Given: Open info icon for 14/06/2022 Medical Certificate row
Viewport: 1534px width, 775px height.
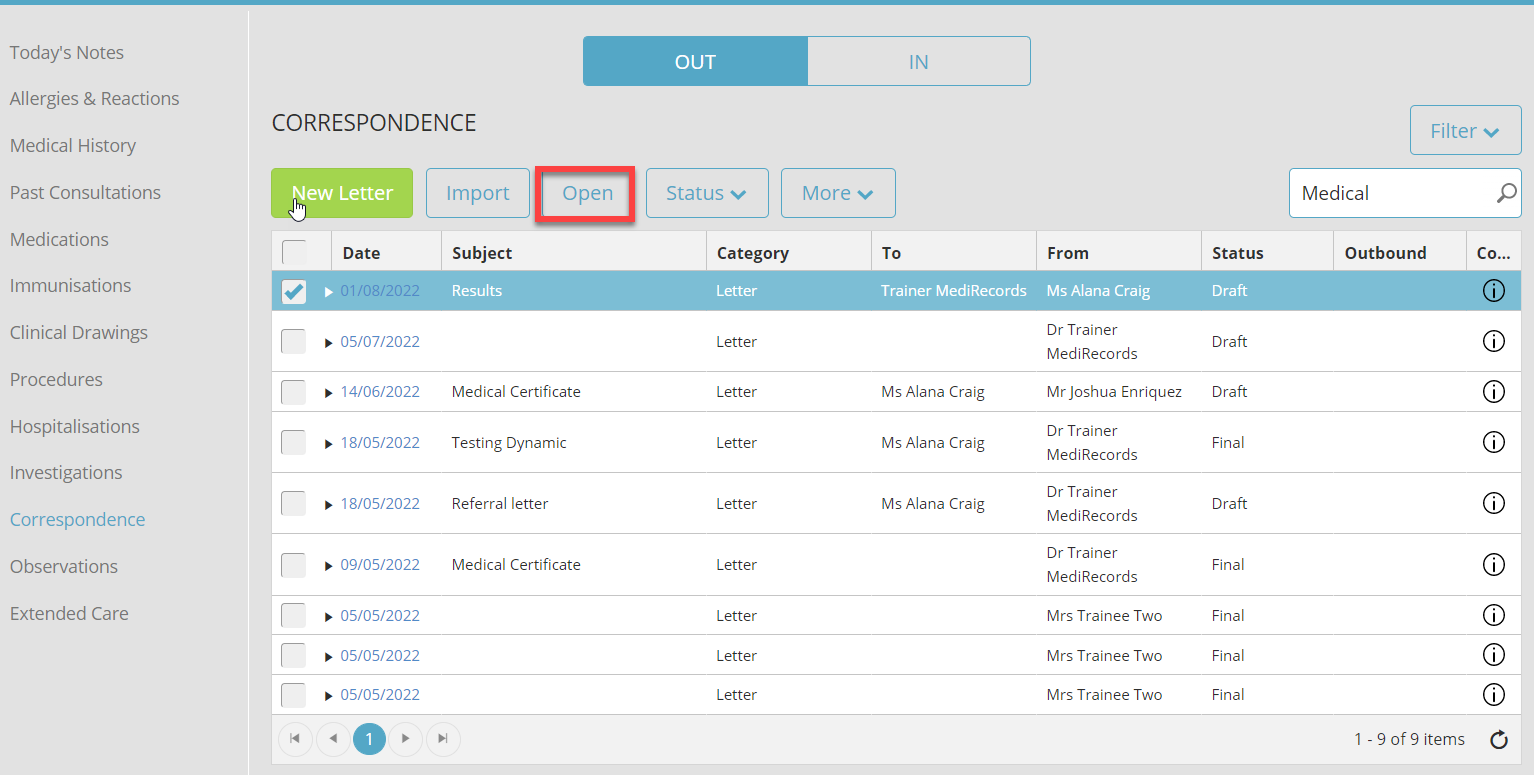Looking at the screenshot, I should (1493, 391).
